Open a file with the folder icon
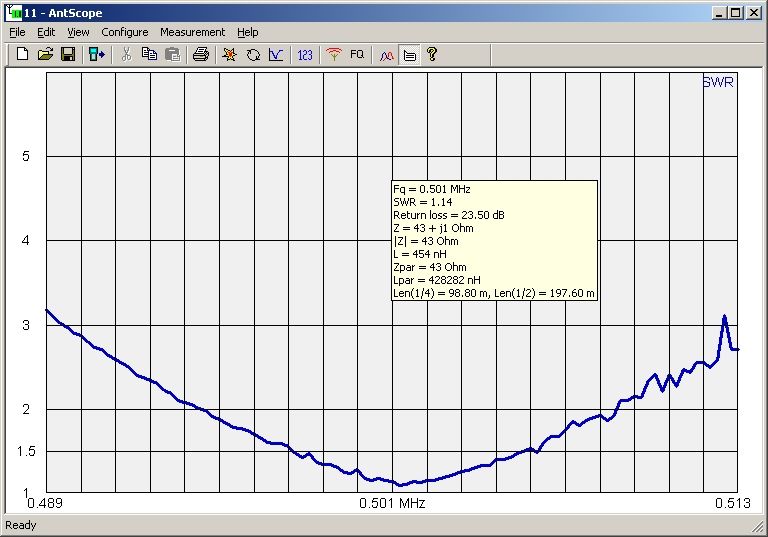 click(x=45, y=54)
